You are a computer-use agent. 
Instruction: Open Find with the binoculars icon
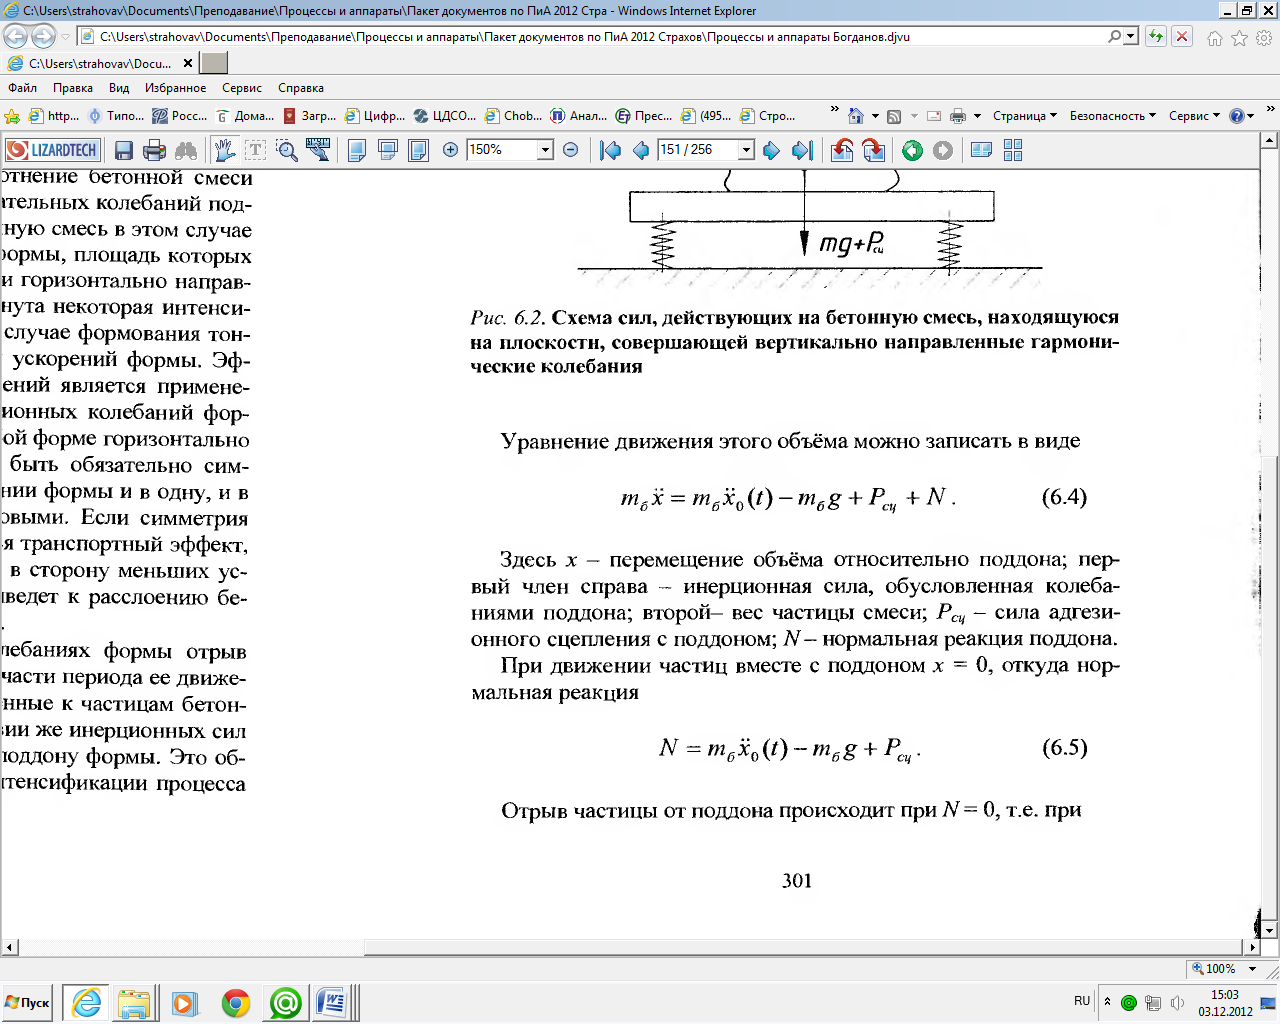[186, 150]
